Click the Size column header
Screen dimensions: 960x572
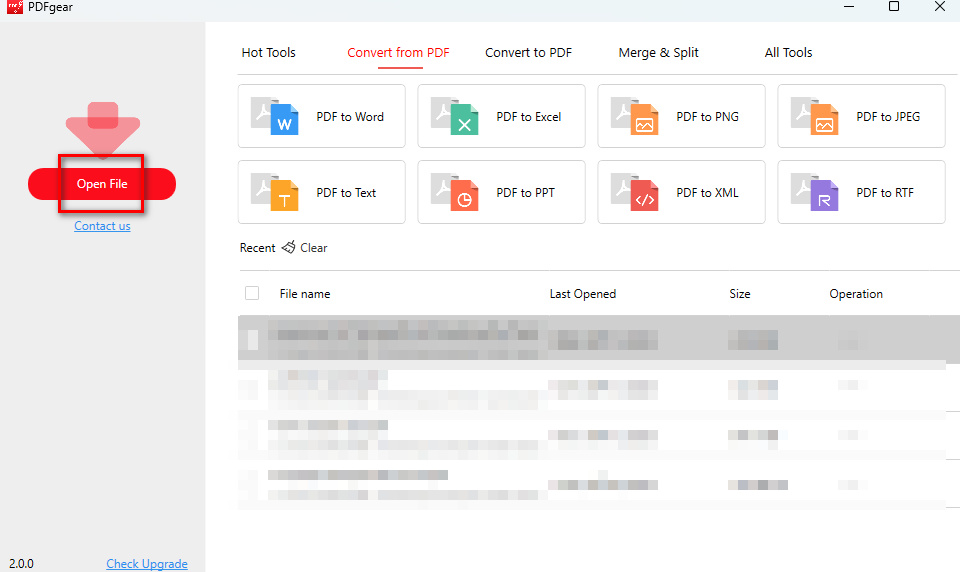(x=740, y=294)
